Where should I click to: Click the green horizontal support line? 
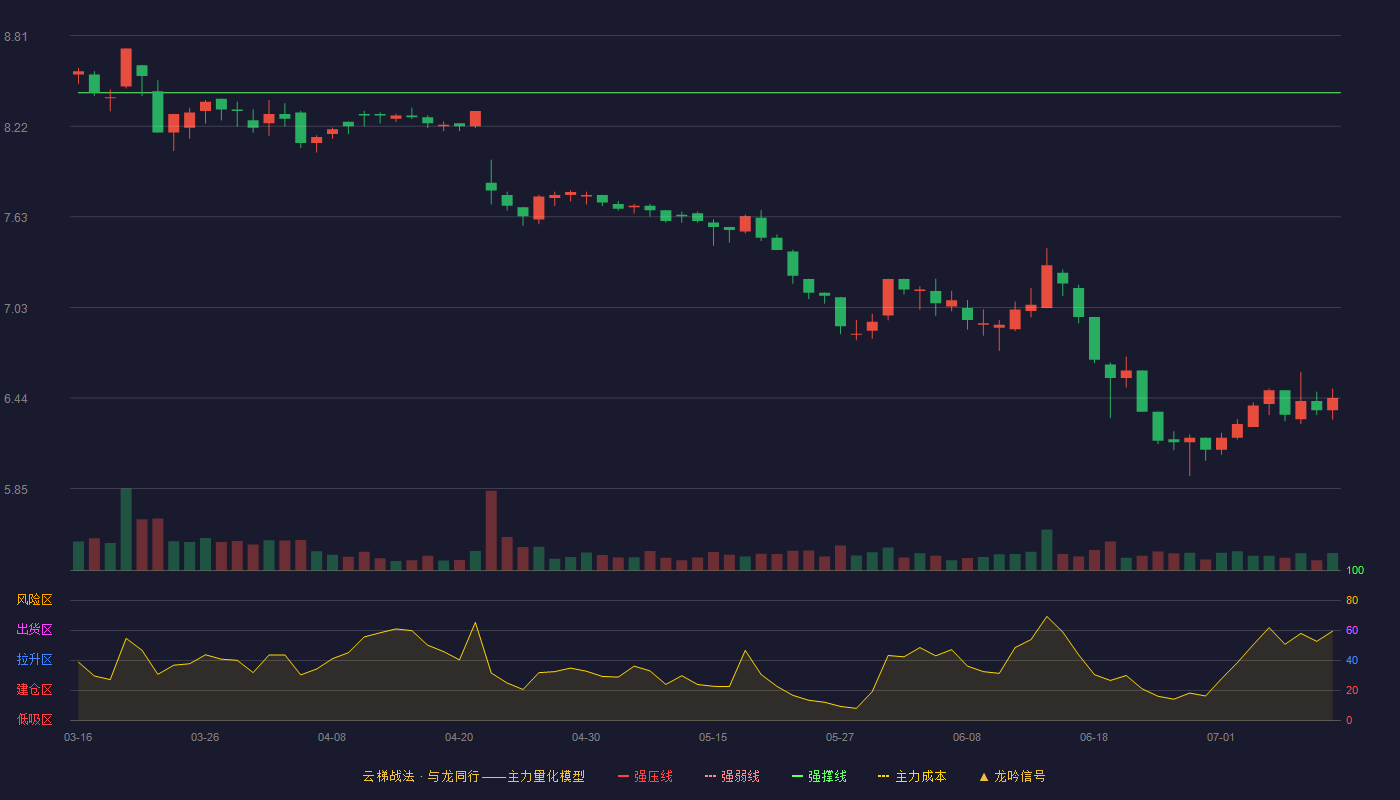[709, 92]
